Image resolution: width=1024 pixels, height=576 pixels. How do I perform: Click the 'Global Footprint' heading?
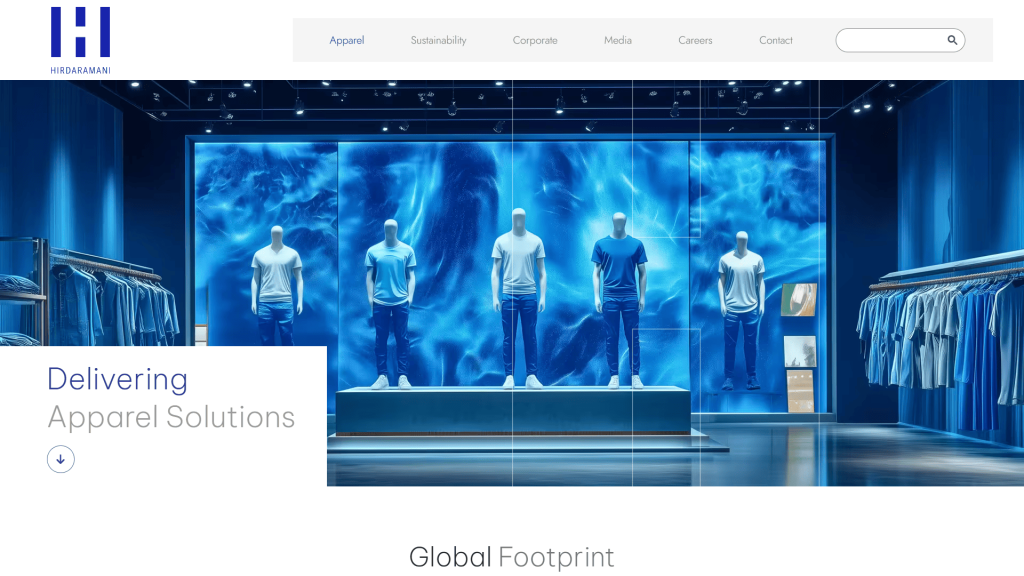511,557
